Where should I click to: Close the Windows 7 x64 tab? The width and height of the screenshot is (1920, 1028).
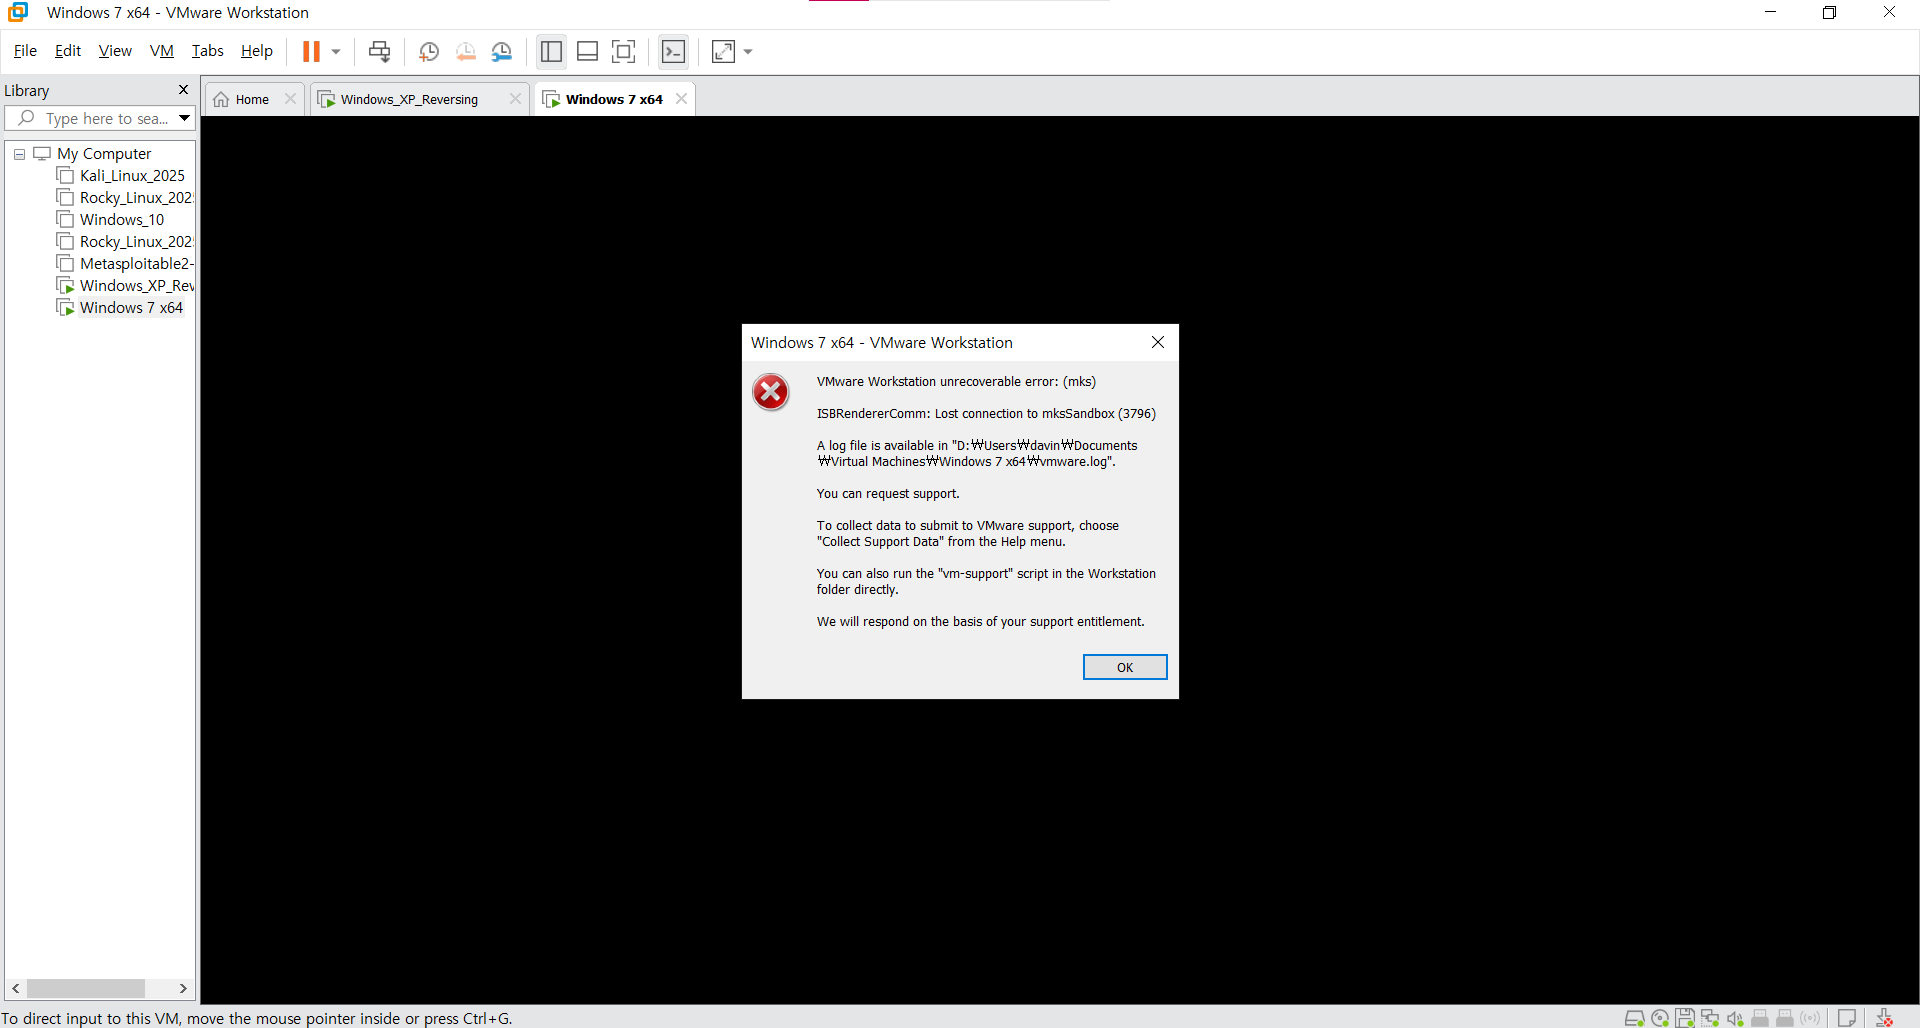[x=681, y=99]
